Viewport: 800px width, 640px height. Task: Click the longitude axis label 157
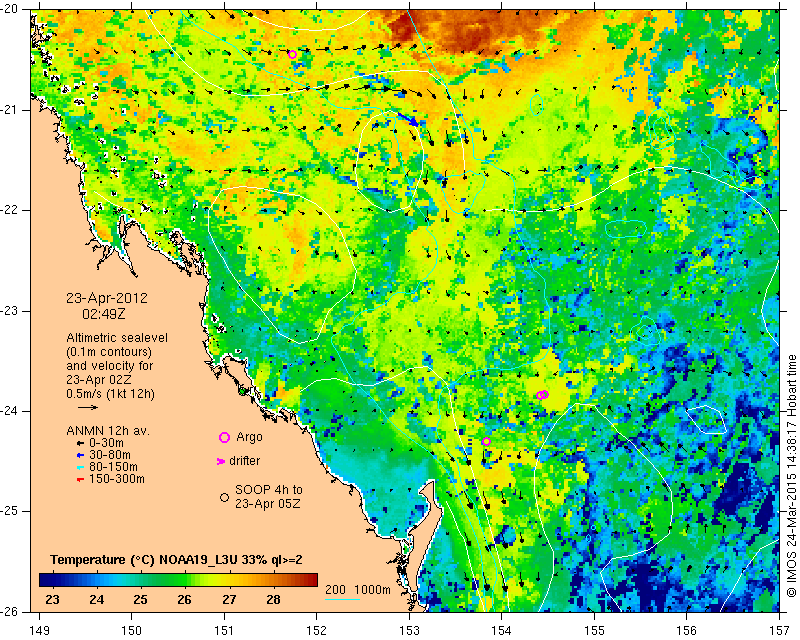[x=780, y=631]
